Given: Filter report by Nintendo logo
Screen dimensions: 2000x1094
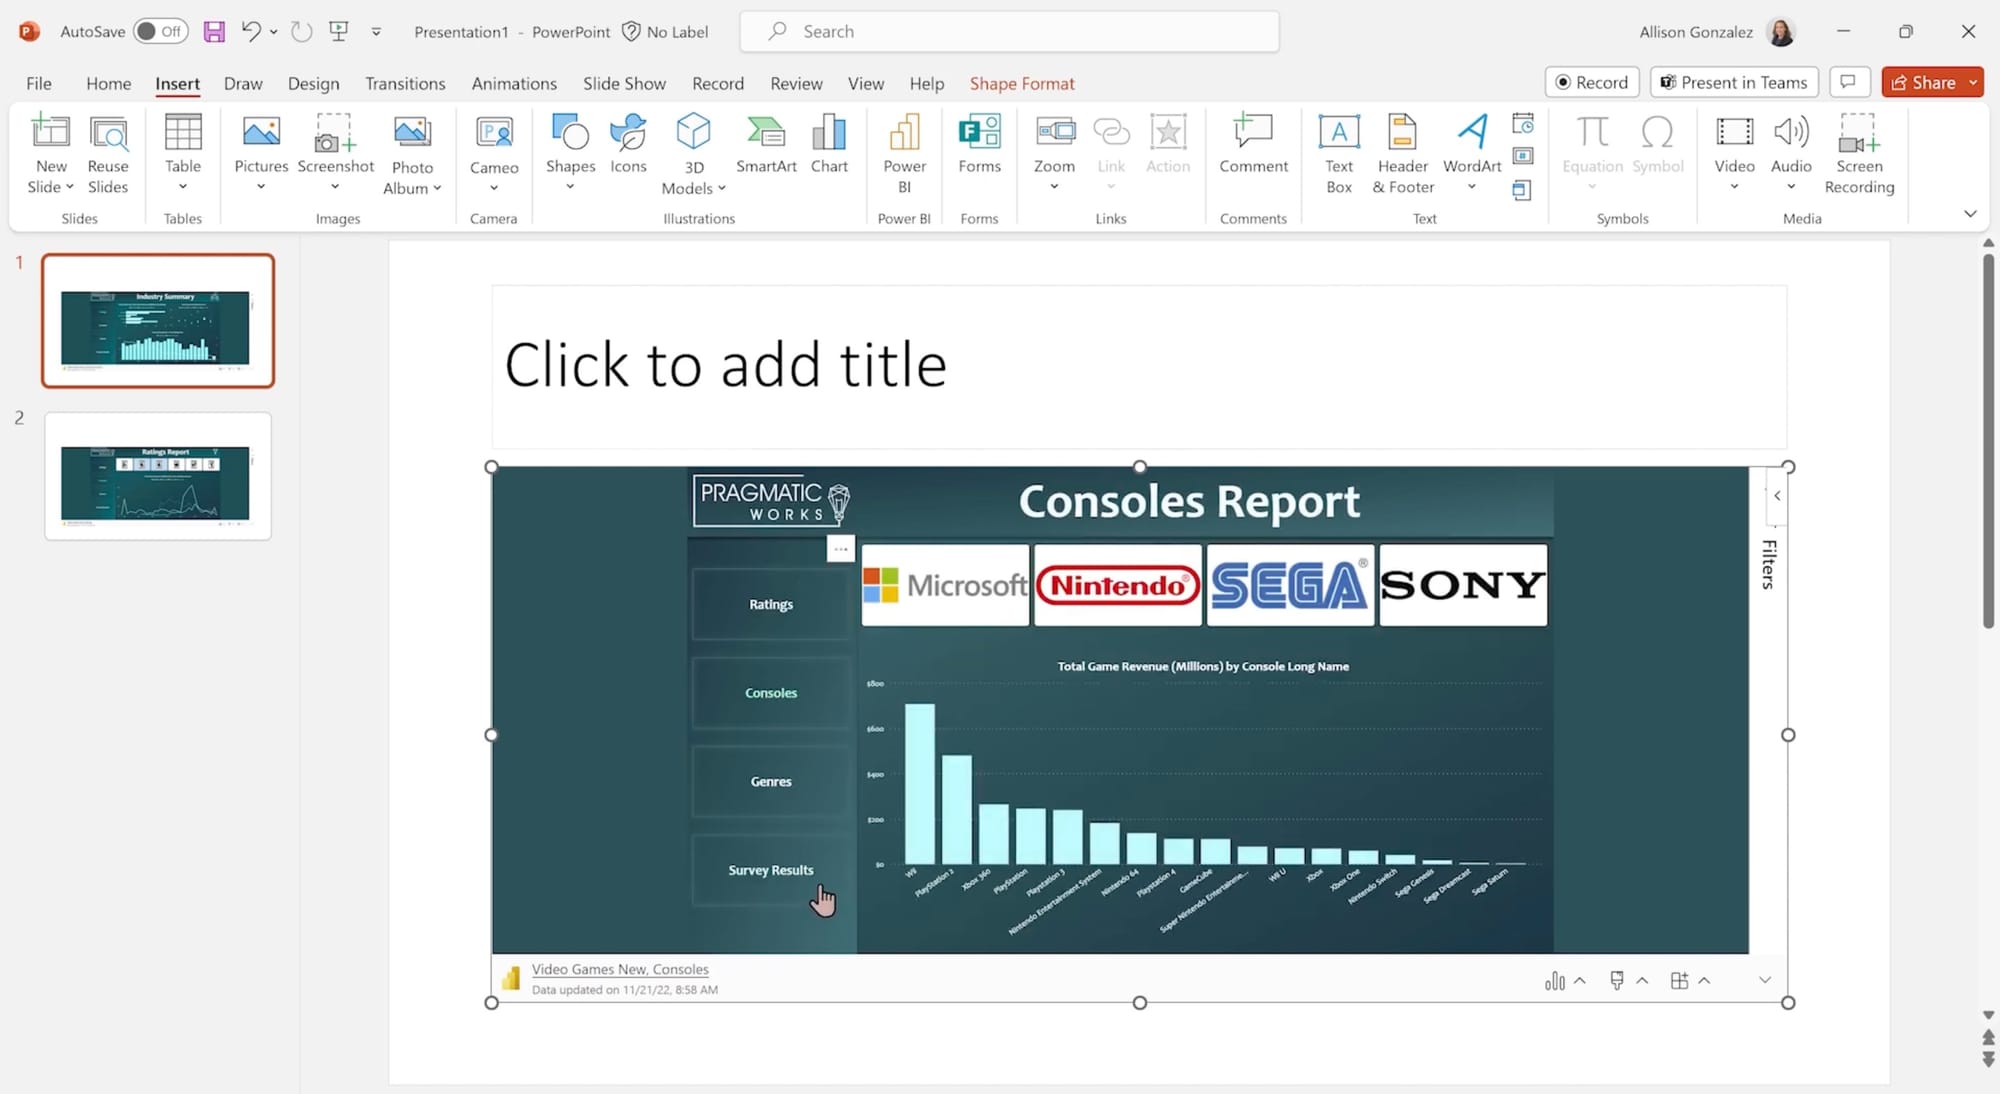Looking at the screenshot, I should point(1117,585).
